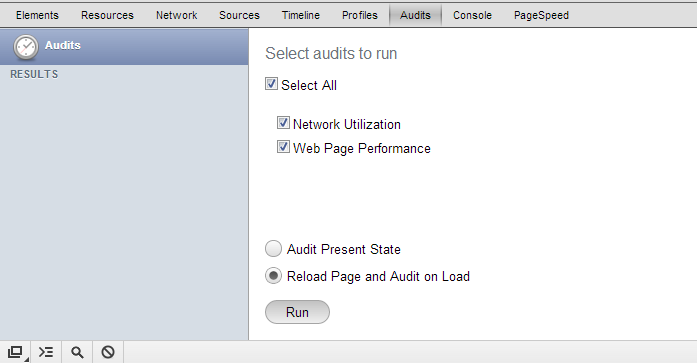Open the Profiles tab
The width and height of the screenshot is (697, 363).
pyautogui.click(x=360, y=15)
